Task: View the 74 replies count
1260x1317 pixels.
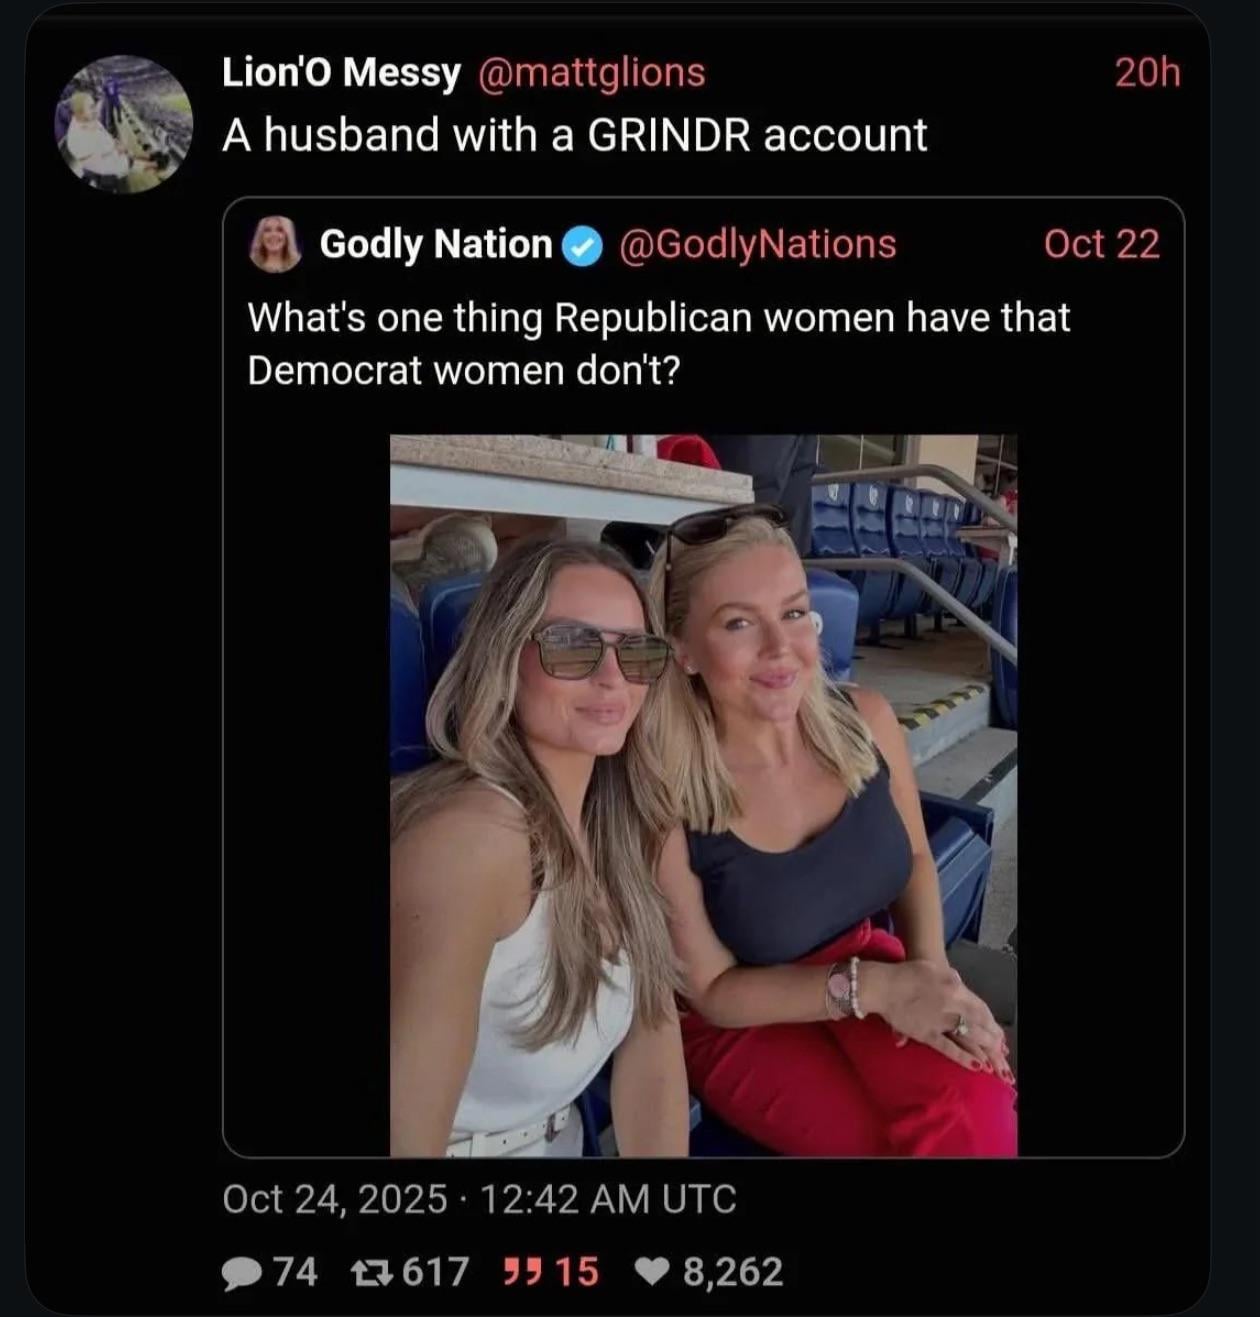Action: (x=295, y=1272)
